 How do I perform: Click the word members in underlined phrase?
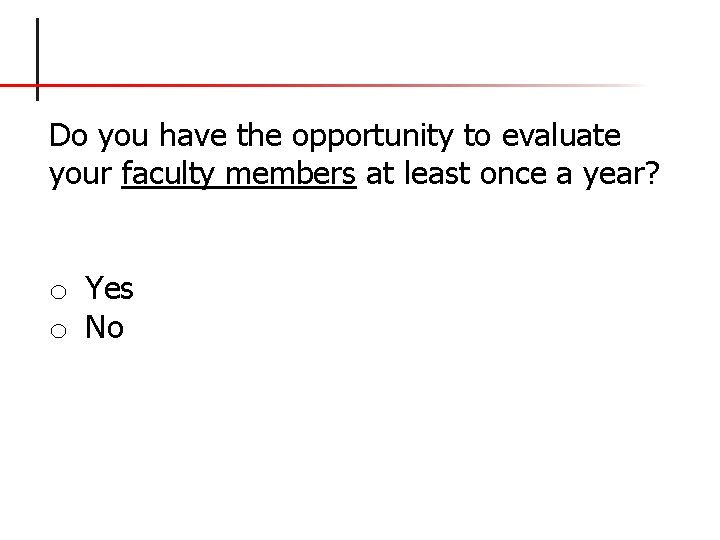click(291, 174)
